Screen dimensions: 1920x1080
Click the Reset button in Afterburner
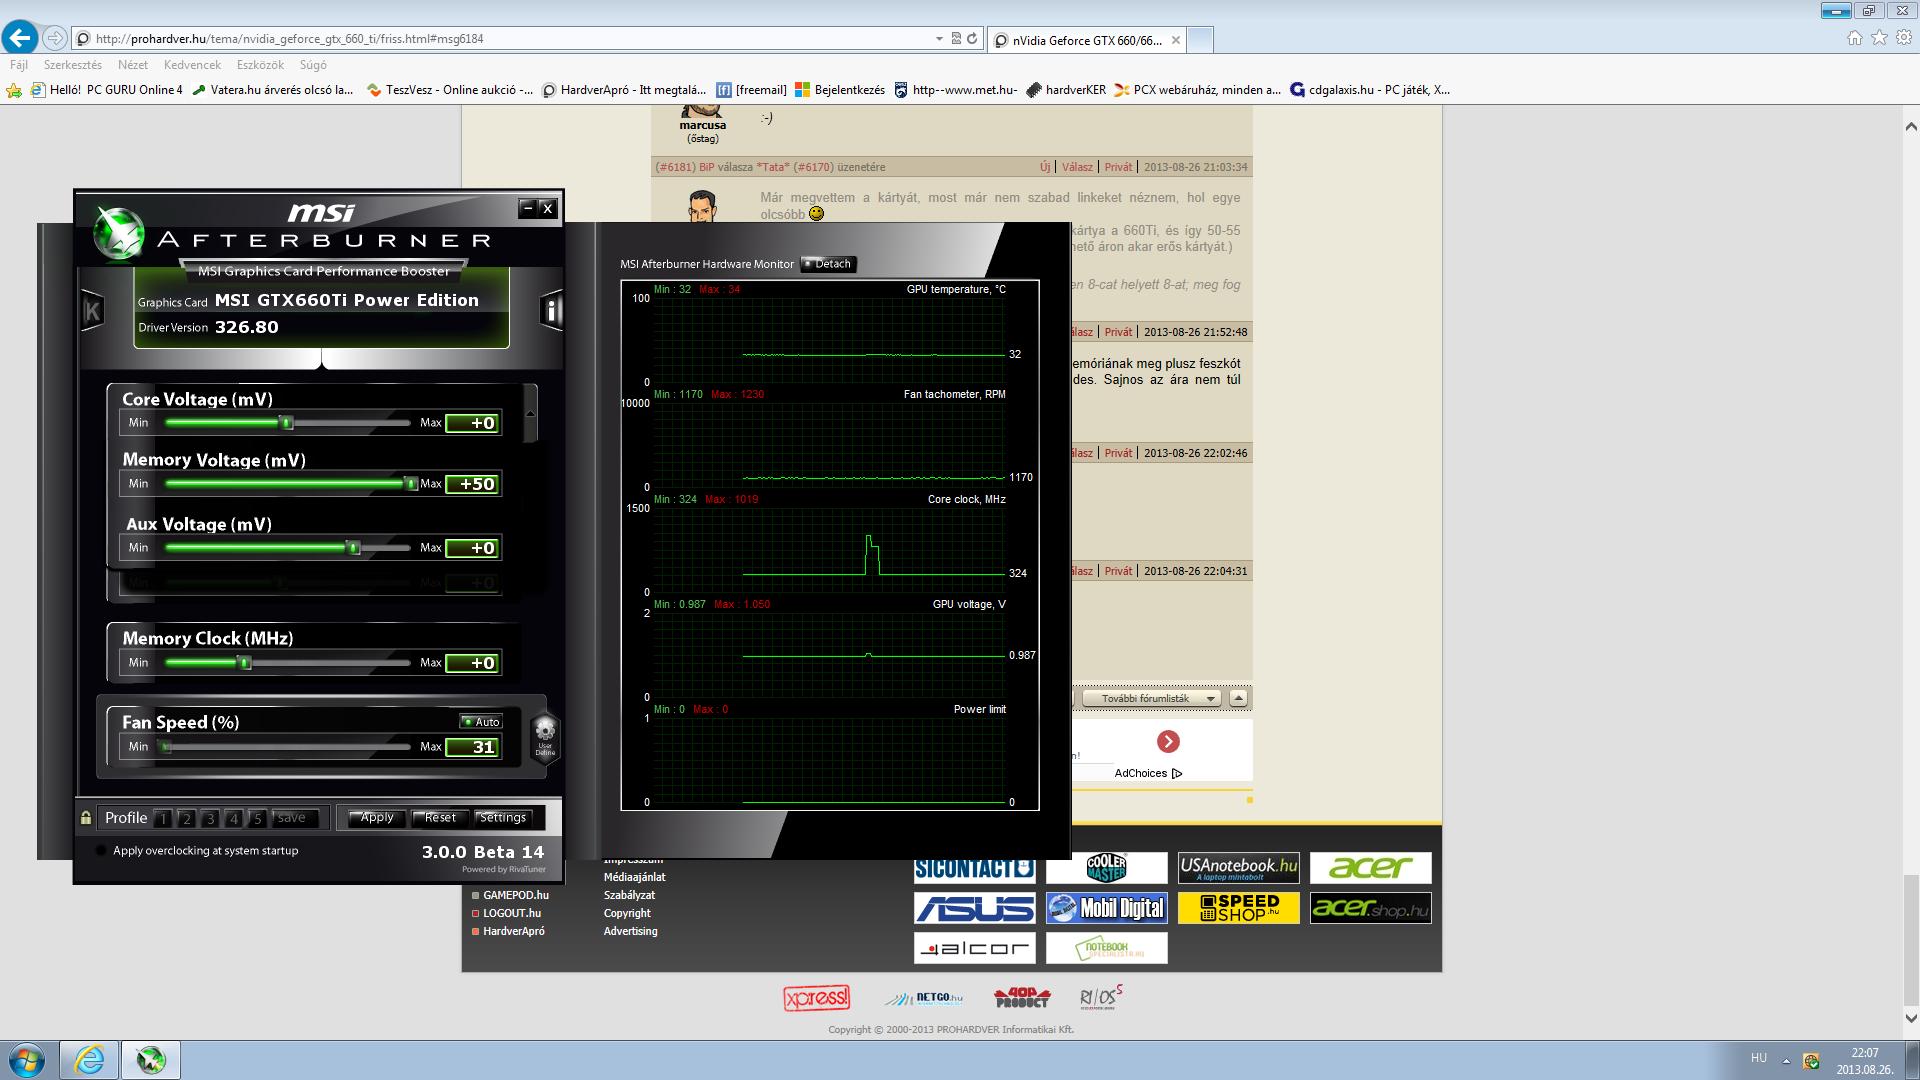(x=440, y=817)
